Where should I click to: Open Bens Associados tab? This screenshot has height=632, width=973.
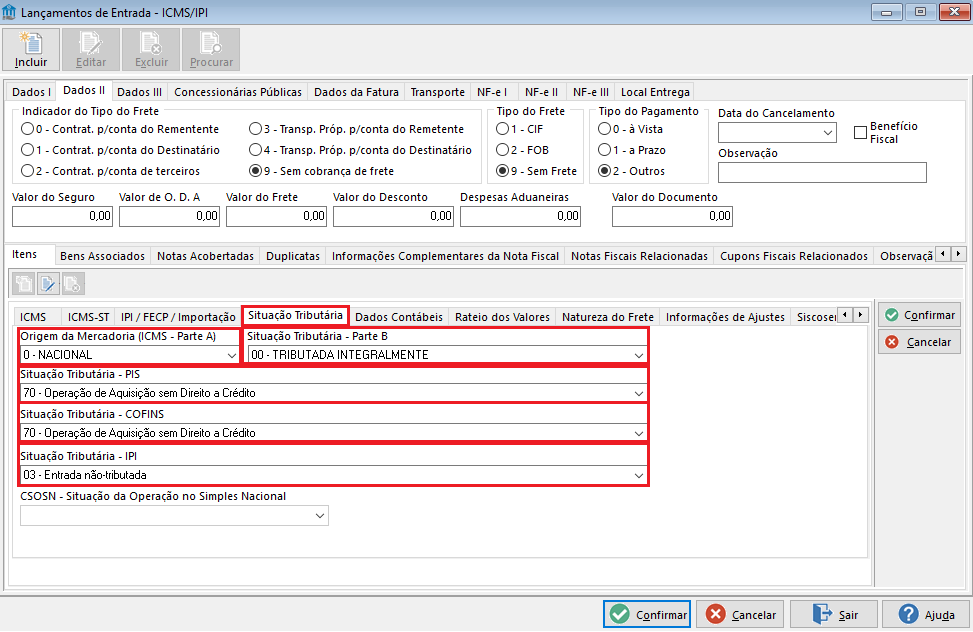click(102, 256)
